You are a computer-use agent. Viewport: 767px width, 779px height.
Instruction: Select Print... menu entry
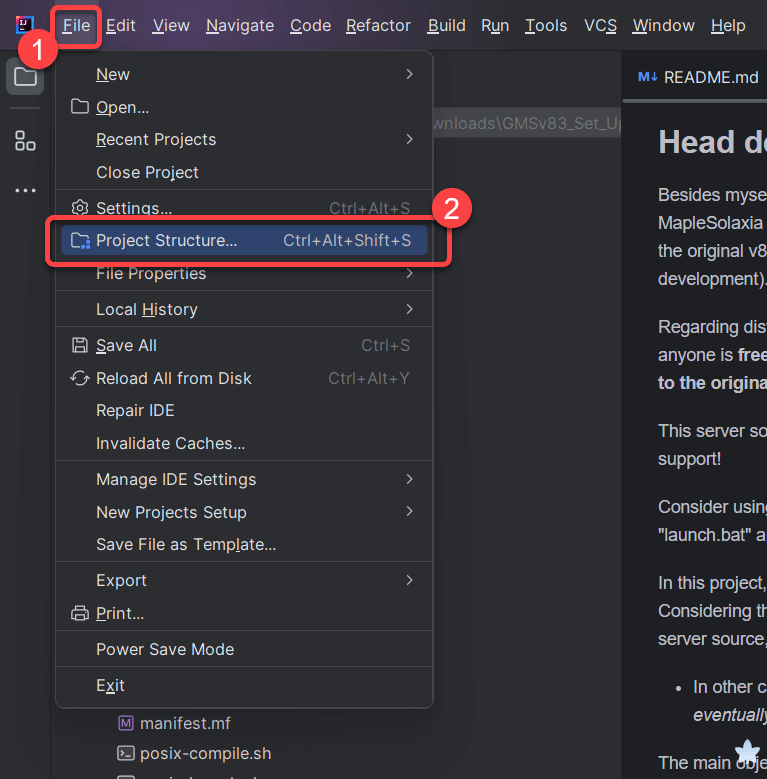(x=244, y=613)
